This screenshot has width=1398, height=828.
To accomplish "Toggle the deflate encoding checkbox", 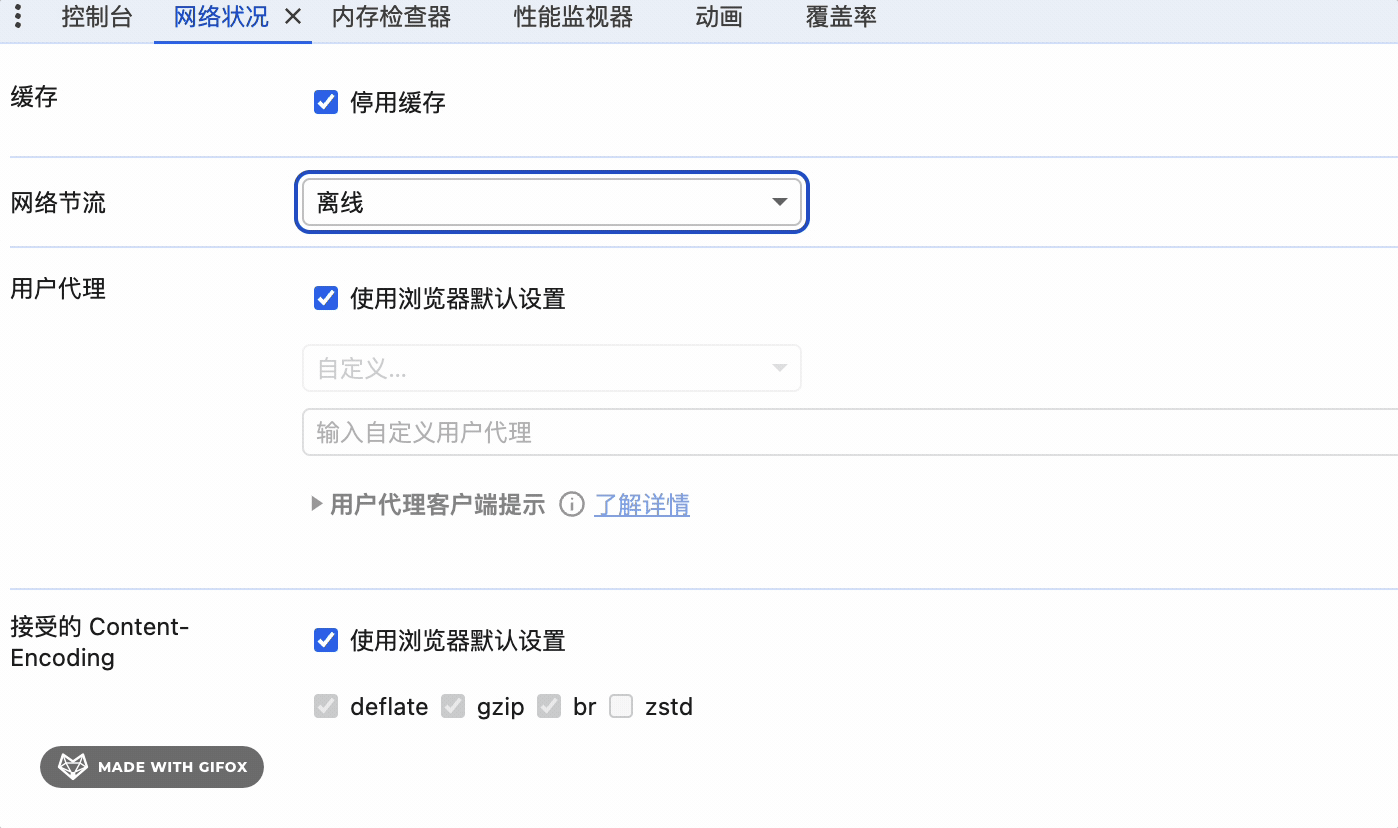I will point(326,707).
